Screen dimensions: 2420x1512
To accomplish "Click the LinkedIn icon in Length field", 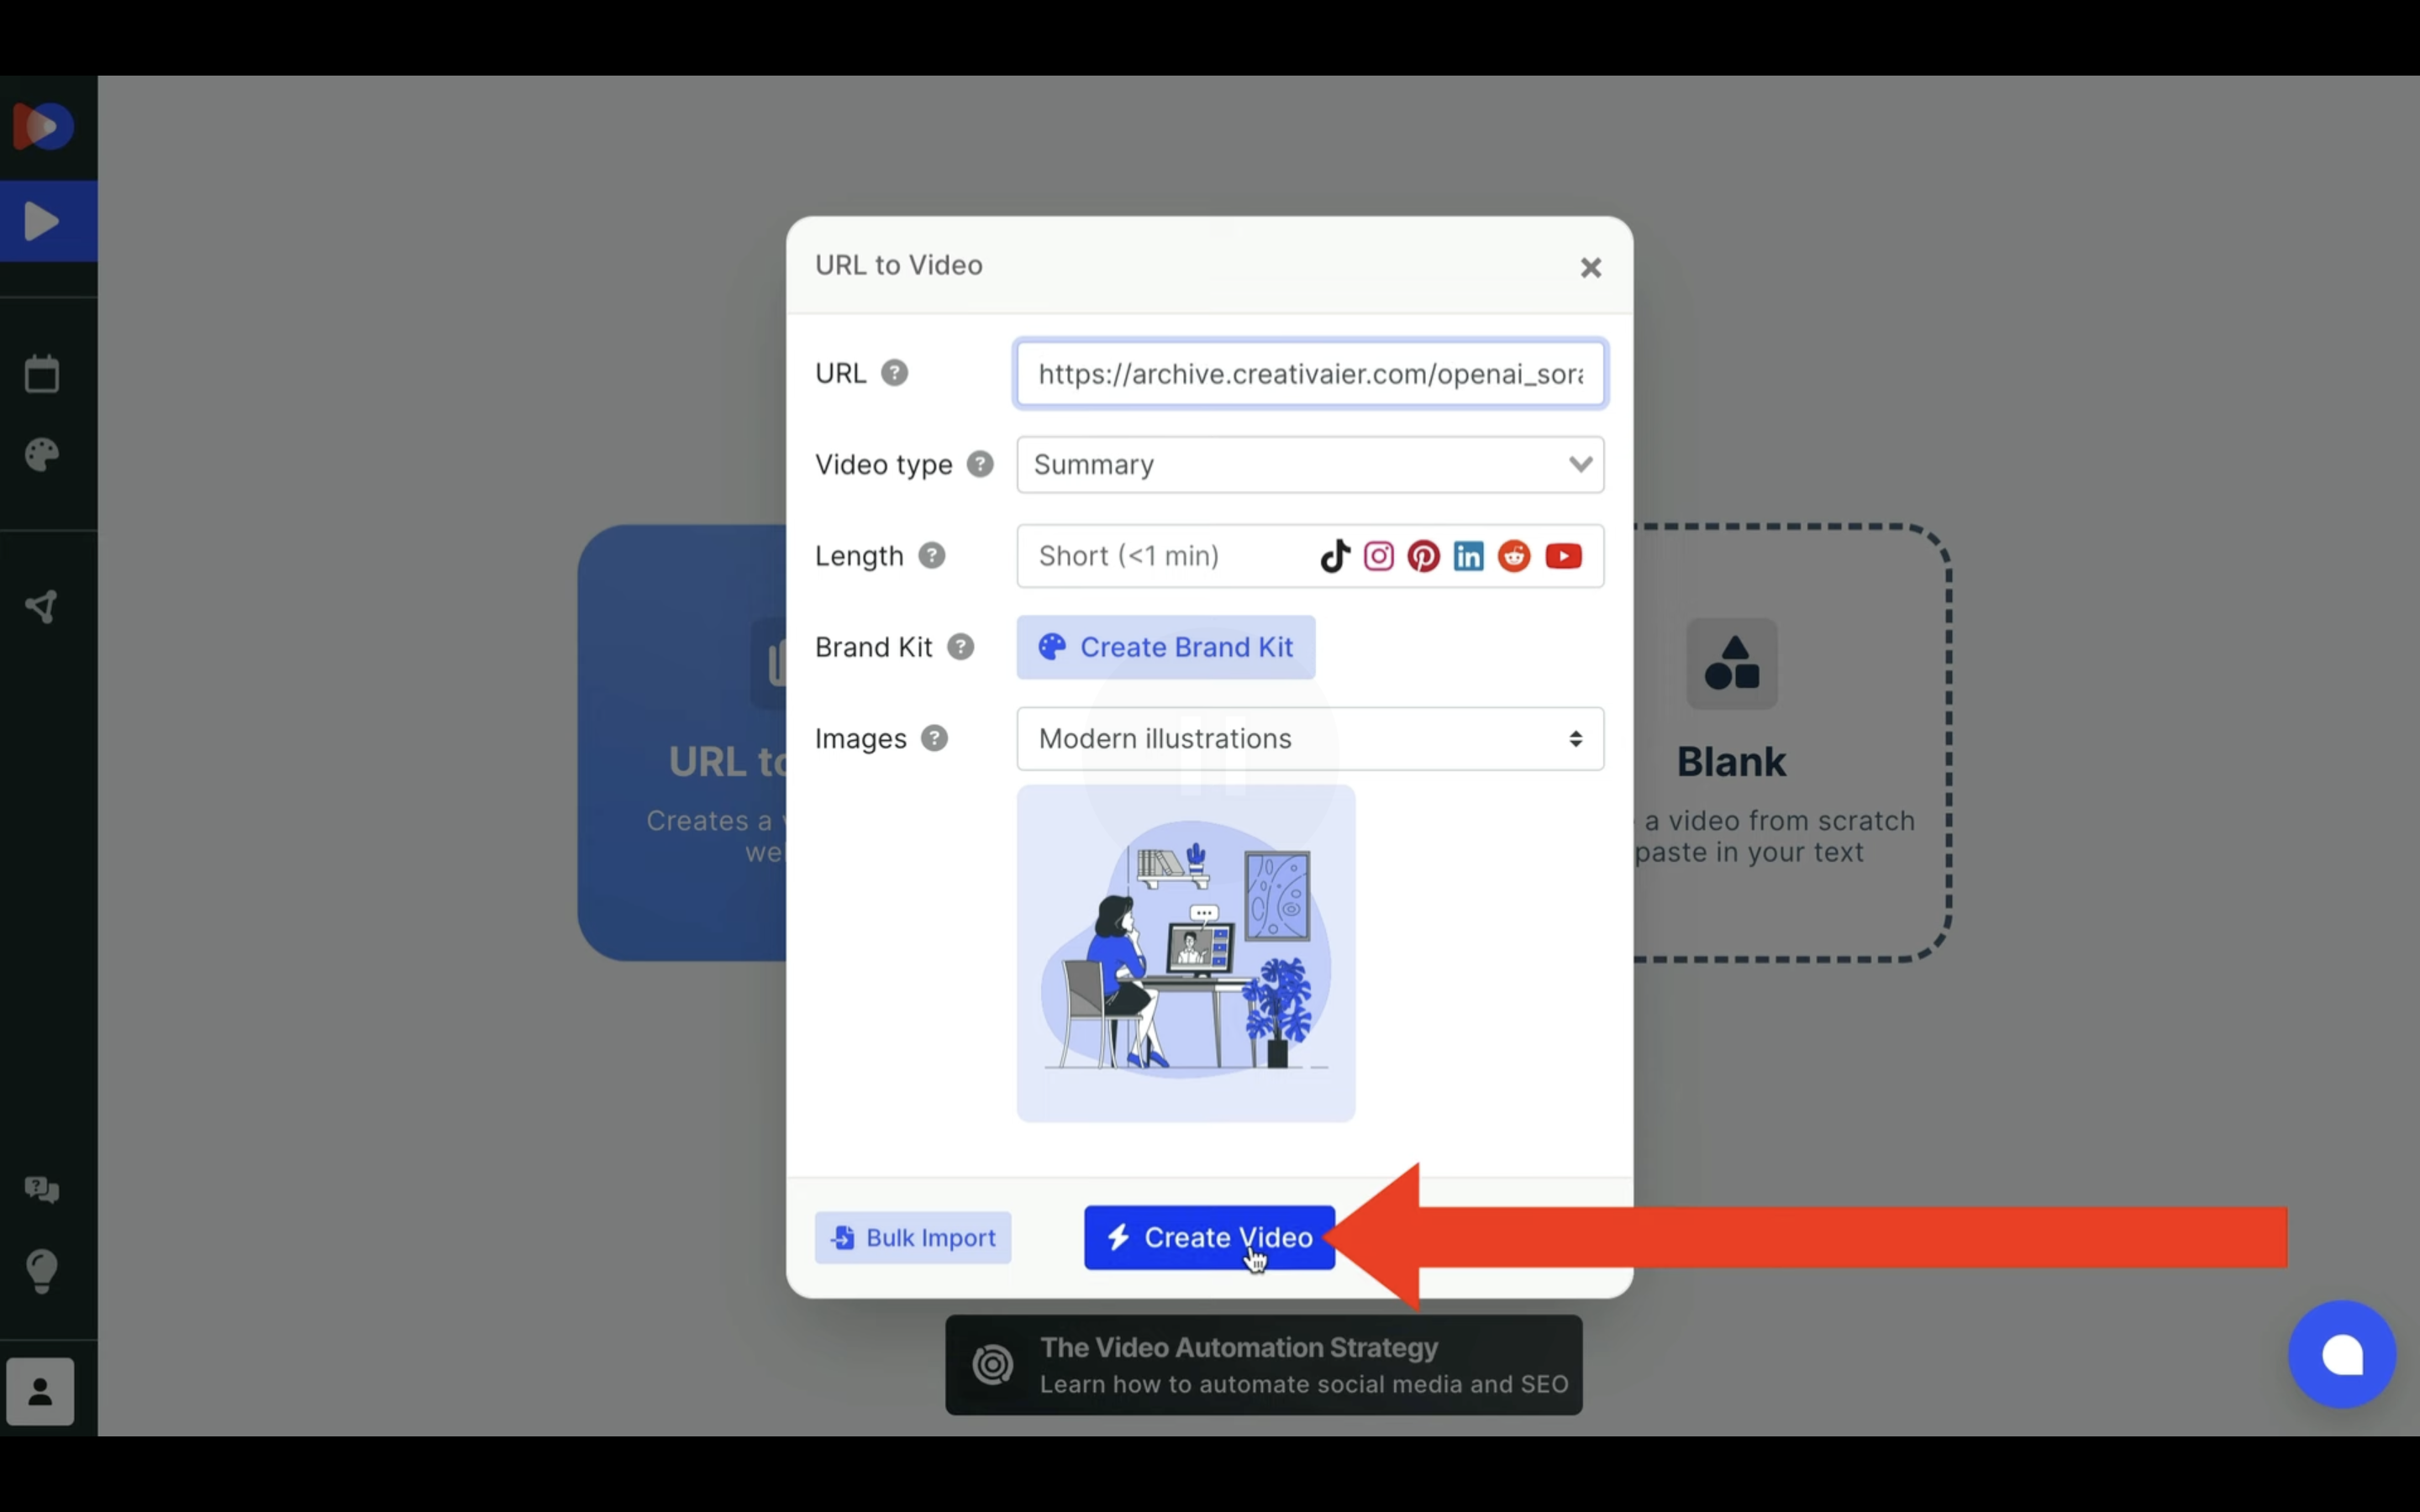I will tap(1468, 555).
